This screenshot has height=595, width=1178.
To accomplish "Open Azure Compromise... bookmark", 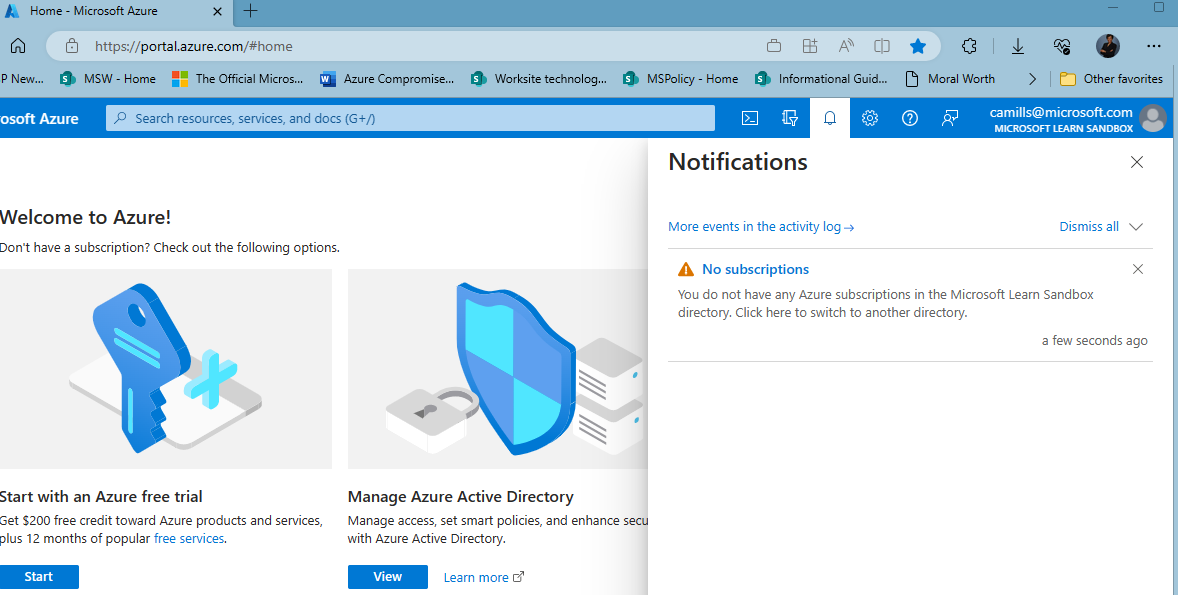I will pyautogui.click(x=387, y=79).
